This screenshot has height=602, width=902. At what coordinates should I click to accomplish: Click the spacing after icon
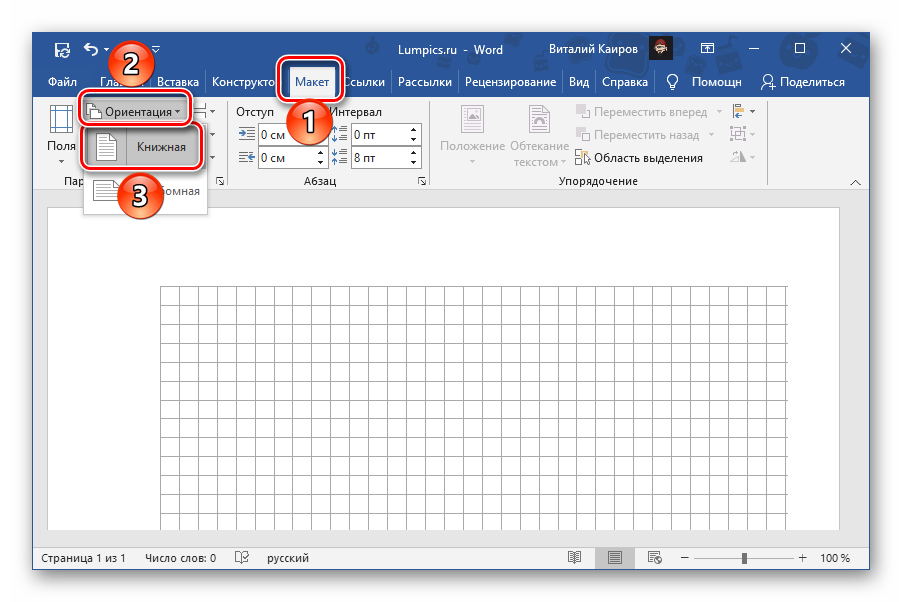click(x=339, y=157)
